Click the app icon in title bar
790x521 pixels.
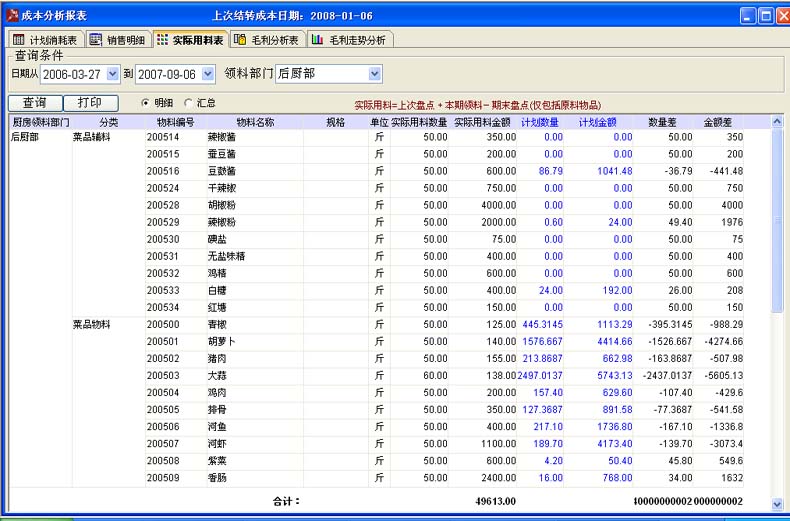pos(11,16)
